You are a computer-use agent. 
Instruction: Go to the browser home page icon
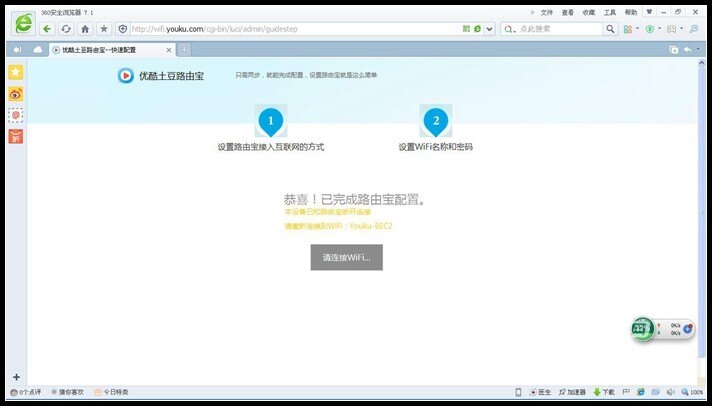[x=85, y=29]
